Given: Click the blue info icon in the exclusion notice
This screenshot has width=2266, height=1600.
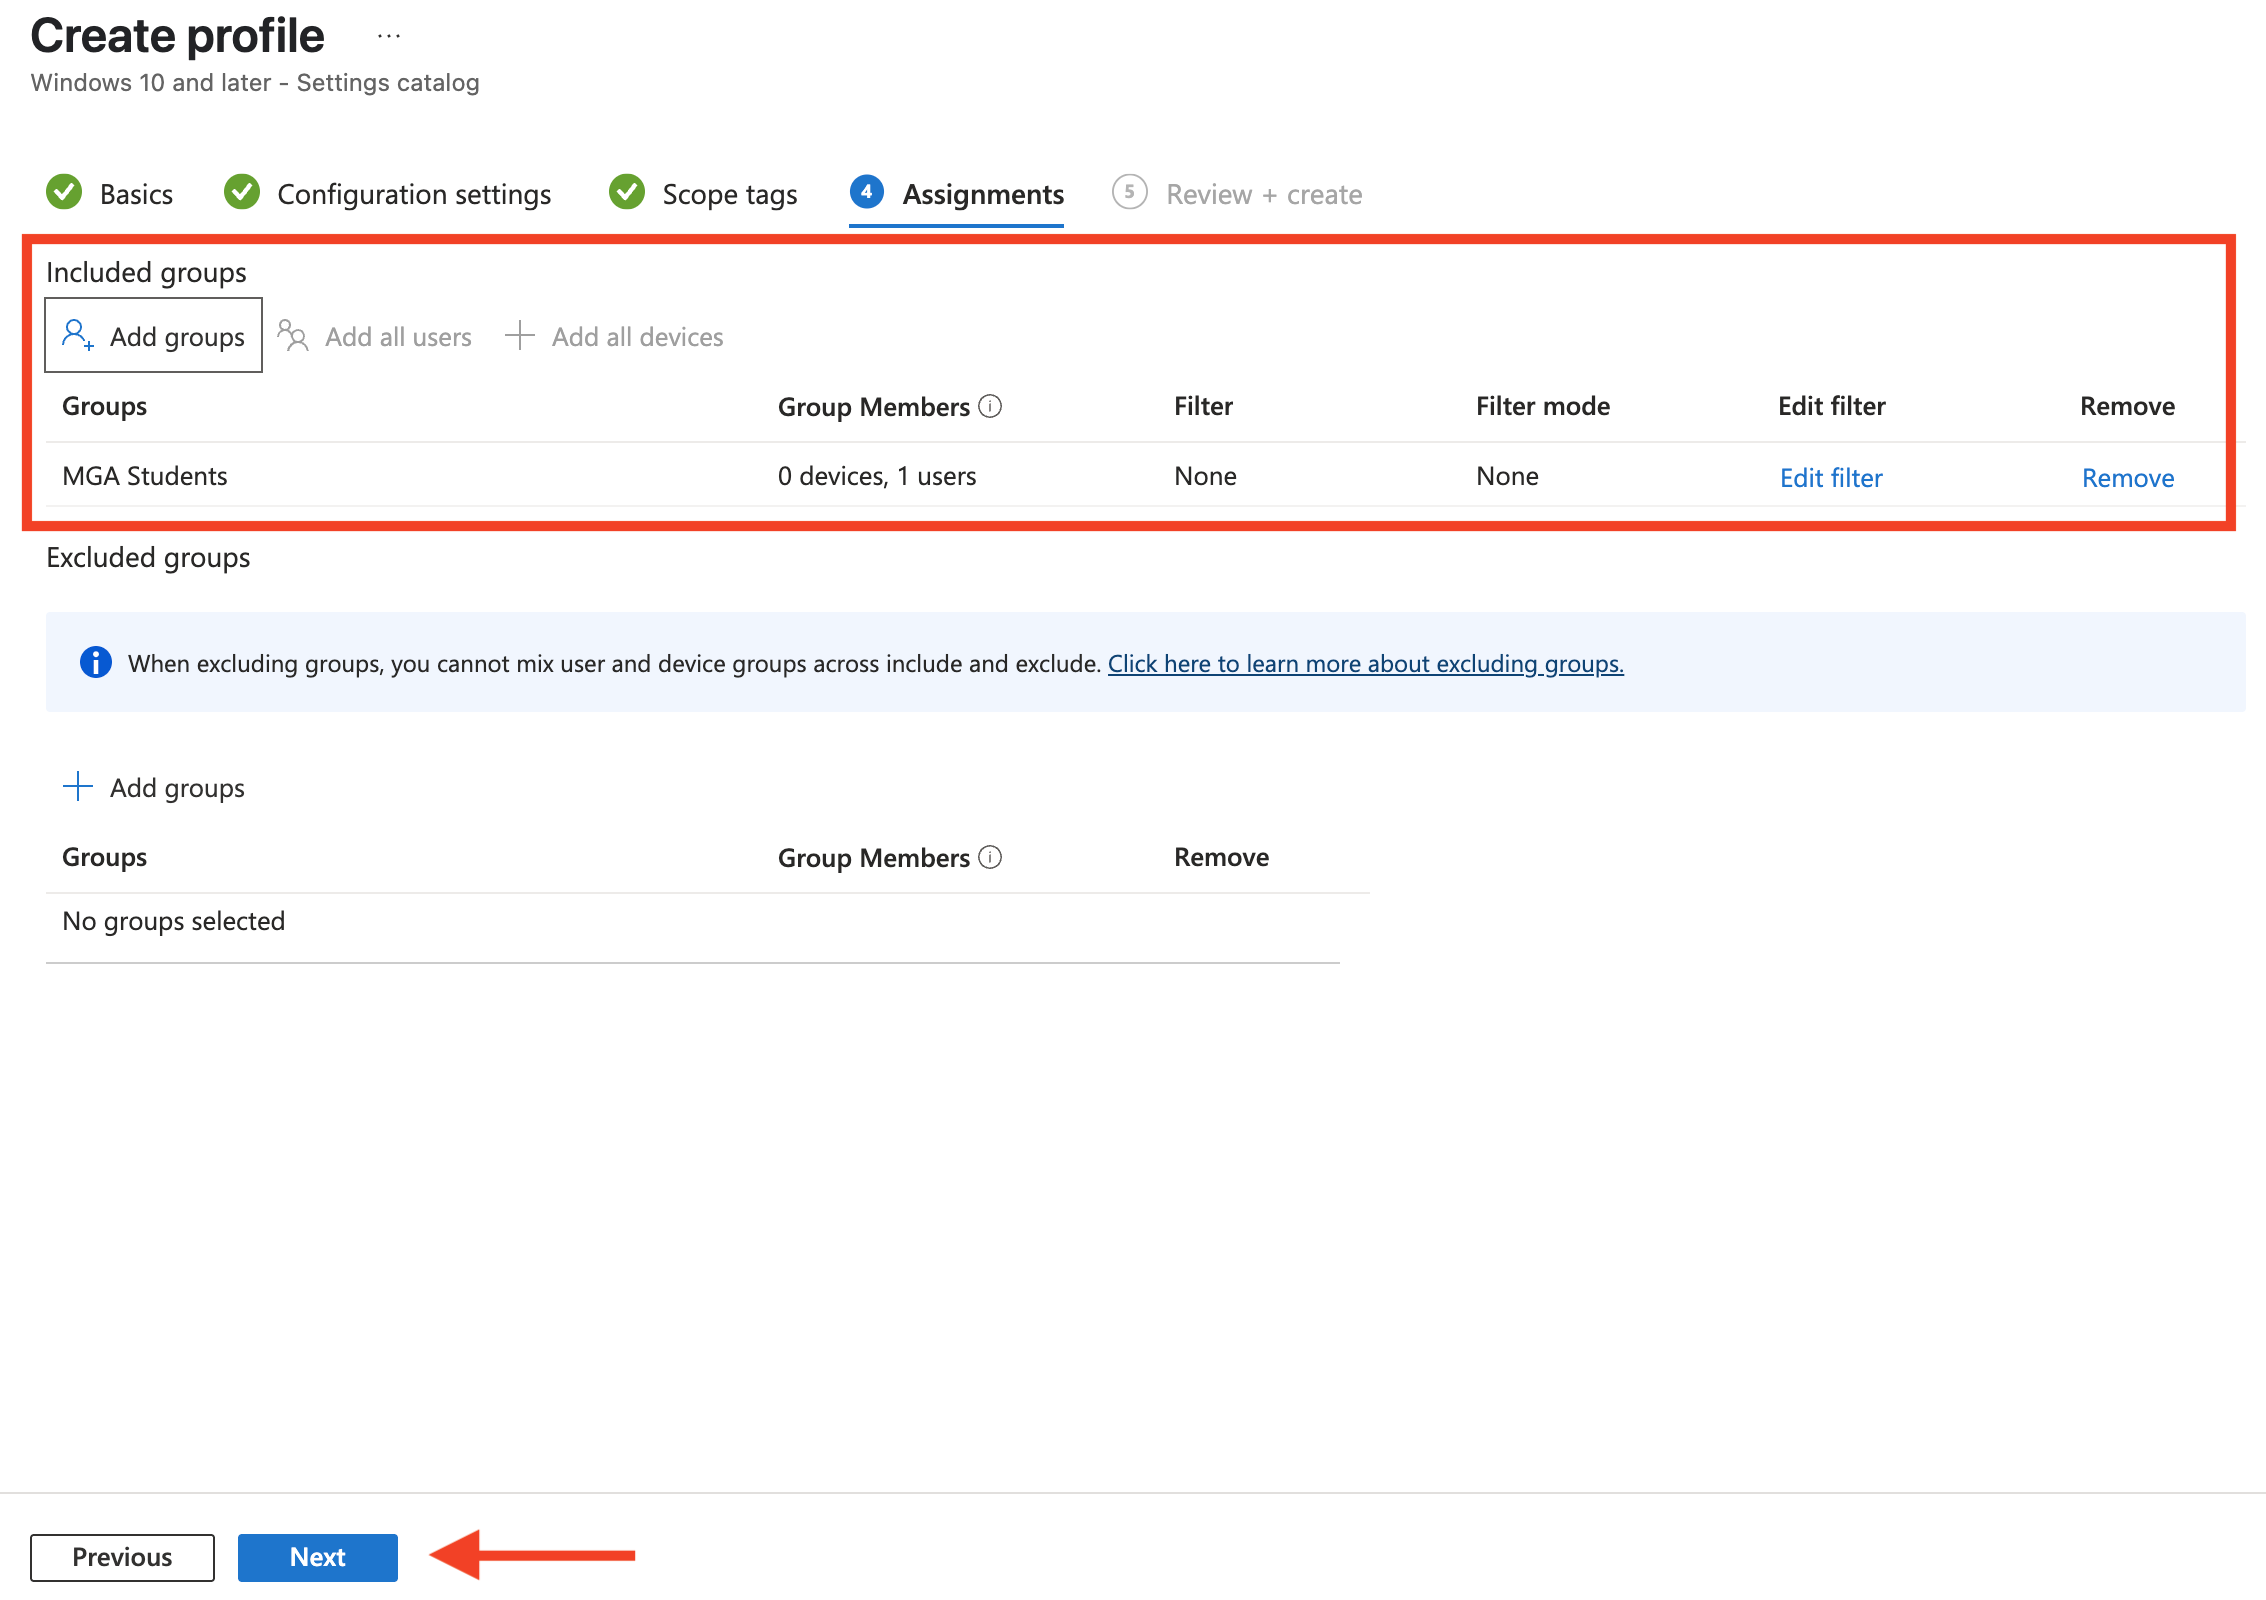Looking at the screenshot, I should [x=96, y=662].
